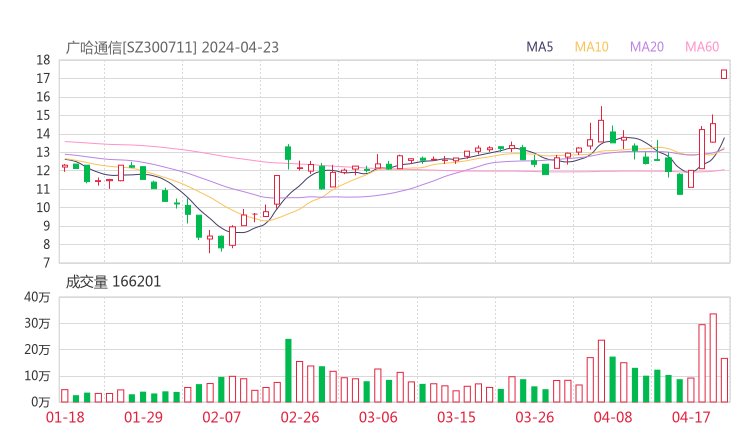Screen dimensions: 740x440
Task: Click the price axis value 18
Action: [x=43, y=60]
